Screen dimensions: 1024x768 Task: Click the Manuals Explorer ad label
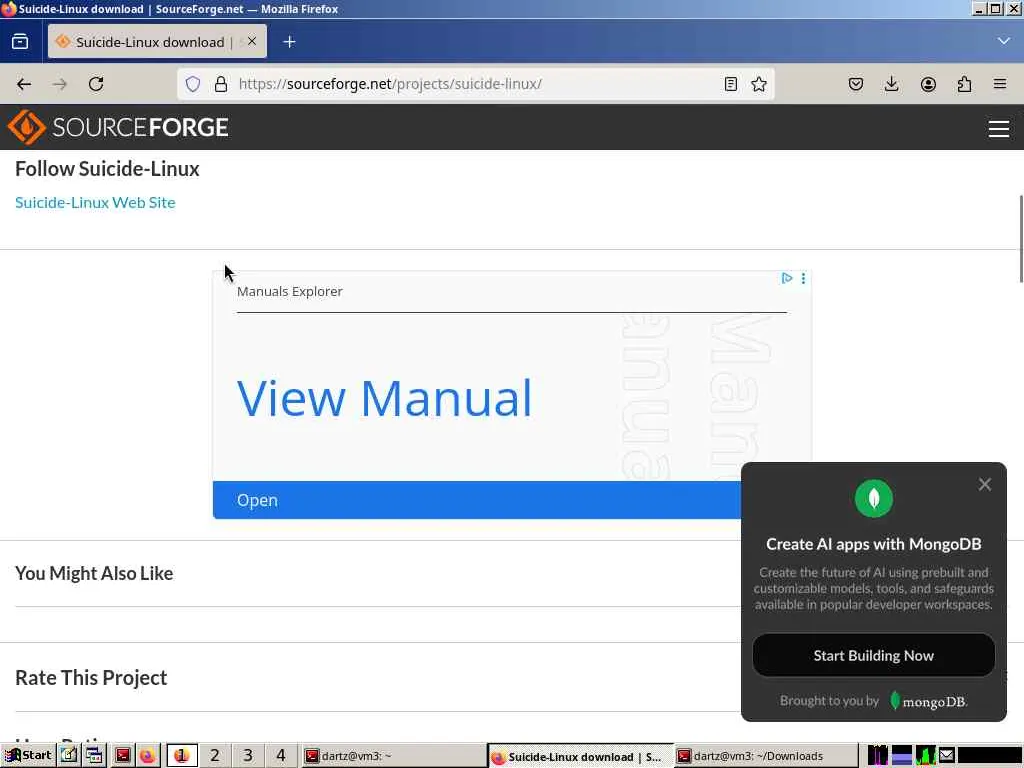point(289,291)
